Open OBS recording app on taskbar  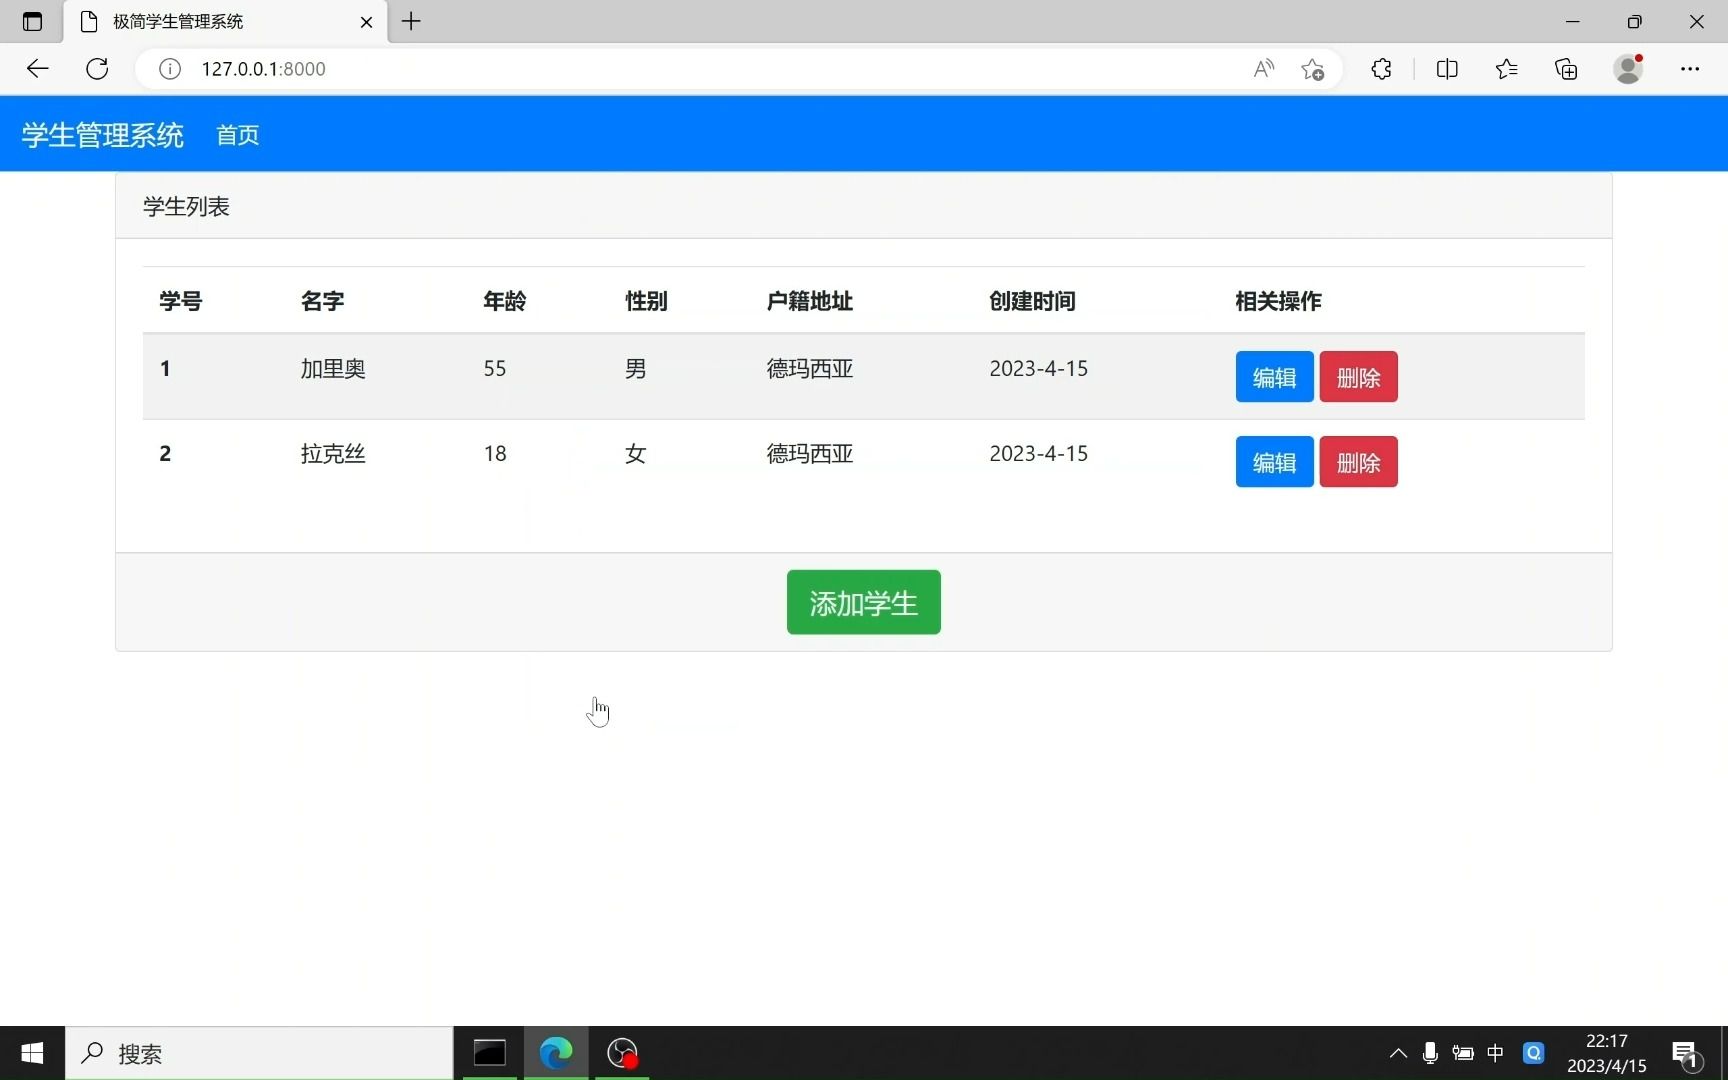coord(622,1053)
